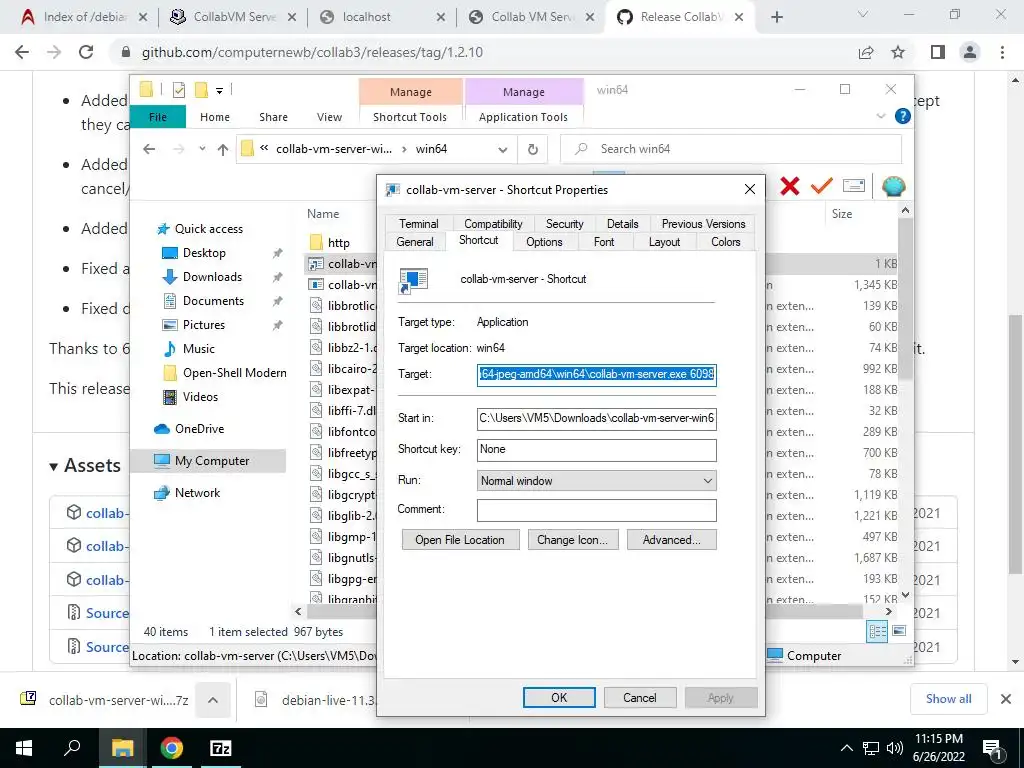The height and width of the screenshot is (768, 1024).
Task: Click the volume speaker tray icon
Action: coord(895,748)
